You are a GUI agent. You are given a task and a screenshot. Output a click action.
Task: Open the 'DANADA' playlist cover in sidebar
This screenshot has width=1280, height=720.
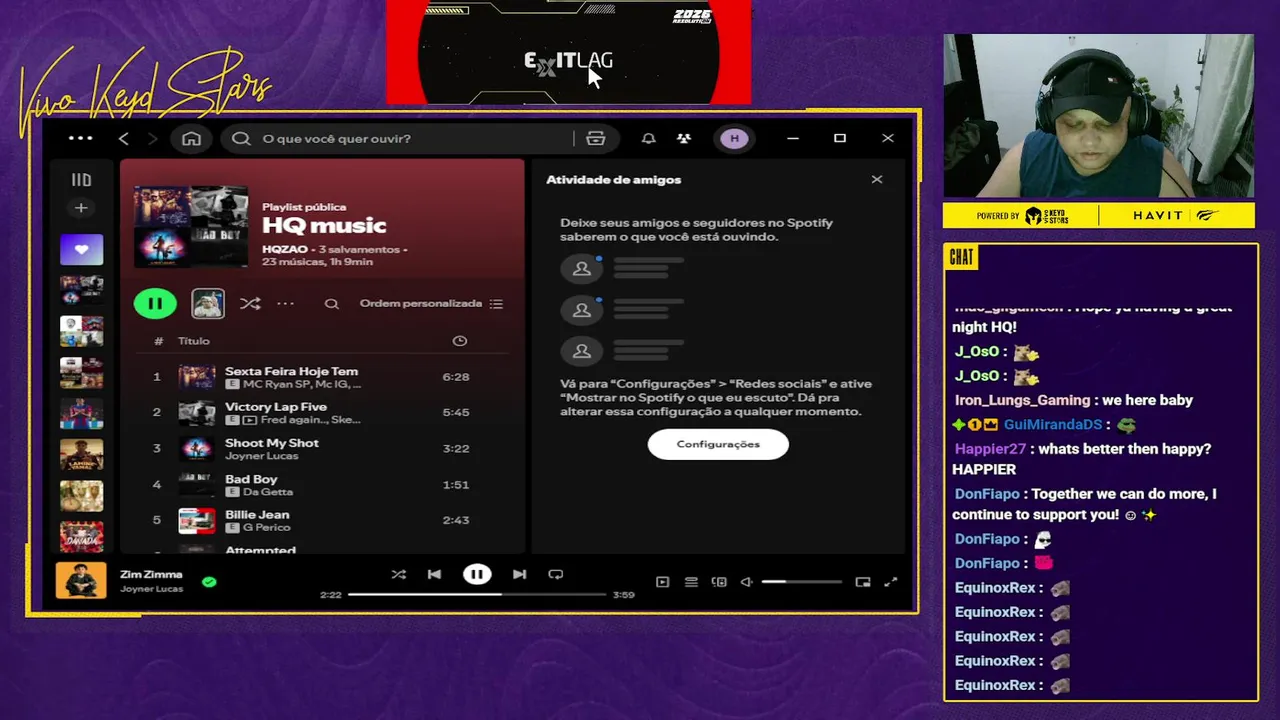click(x=81, y=537)
